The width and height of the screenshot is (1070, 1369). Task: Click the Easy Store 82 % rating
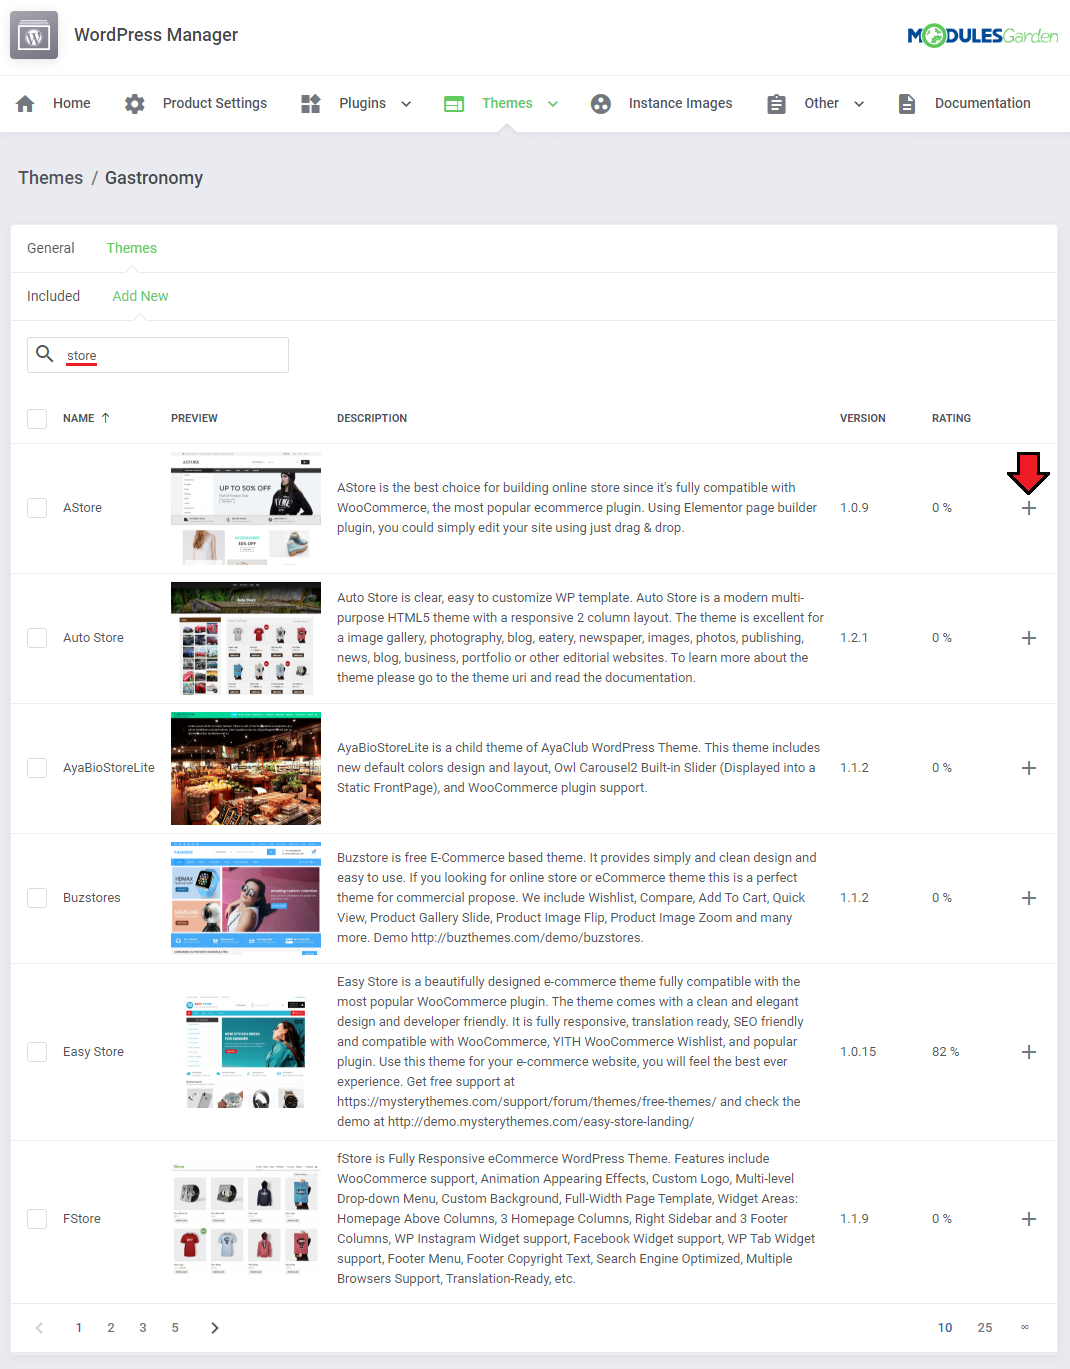[x=946, y=1052]
